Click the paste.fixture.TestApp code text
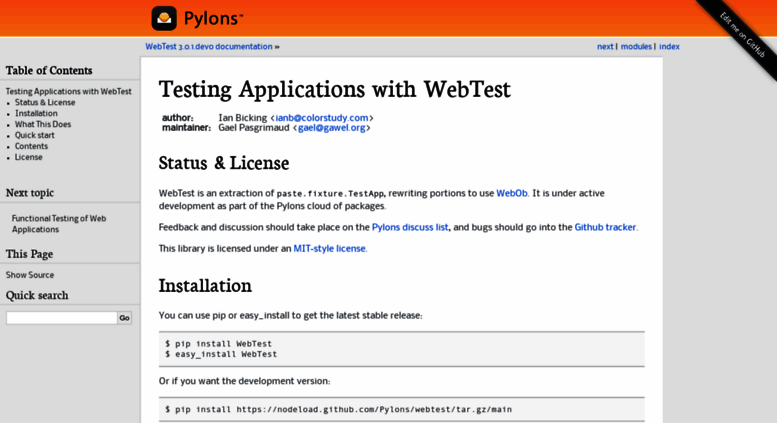Viewport: 777px width, 423px height. point(330,194)
